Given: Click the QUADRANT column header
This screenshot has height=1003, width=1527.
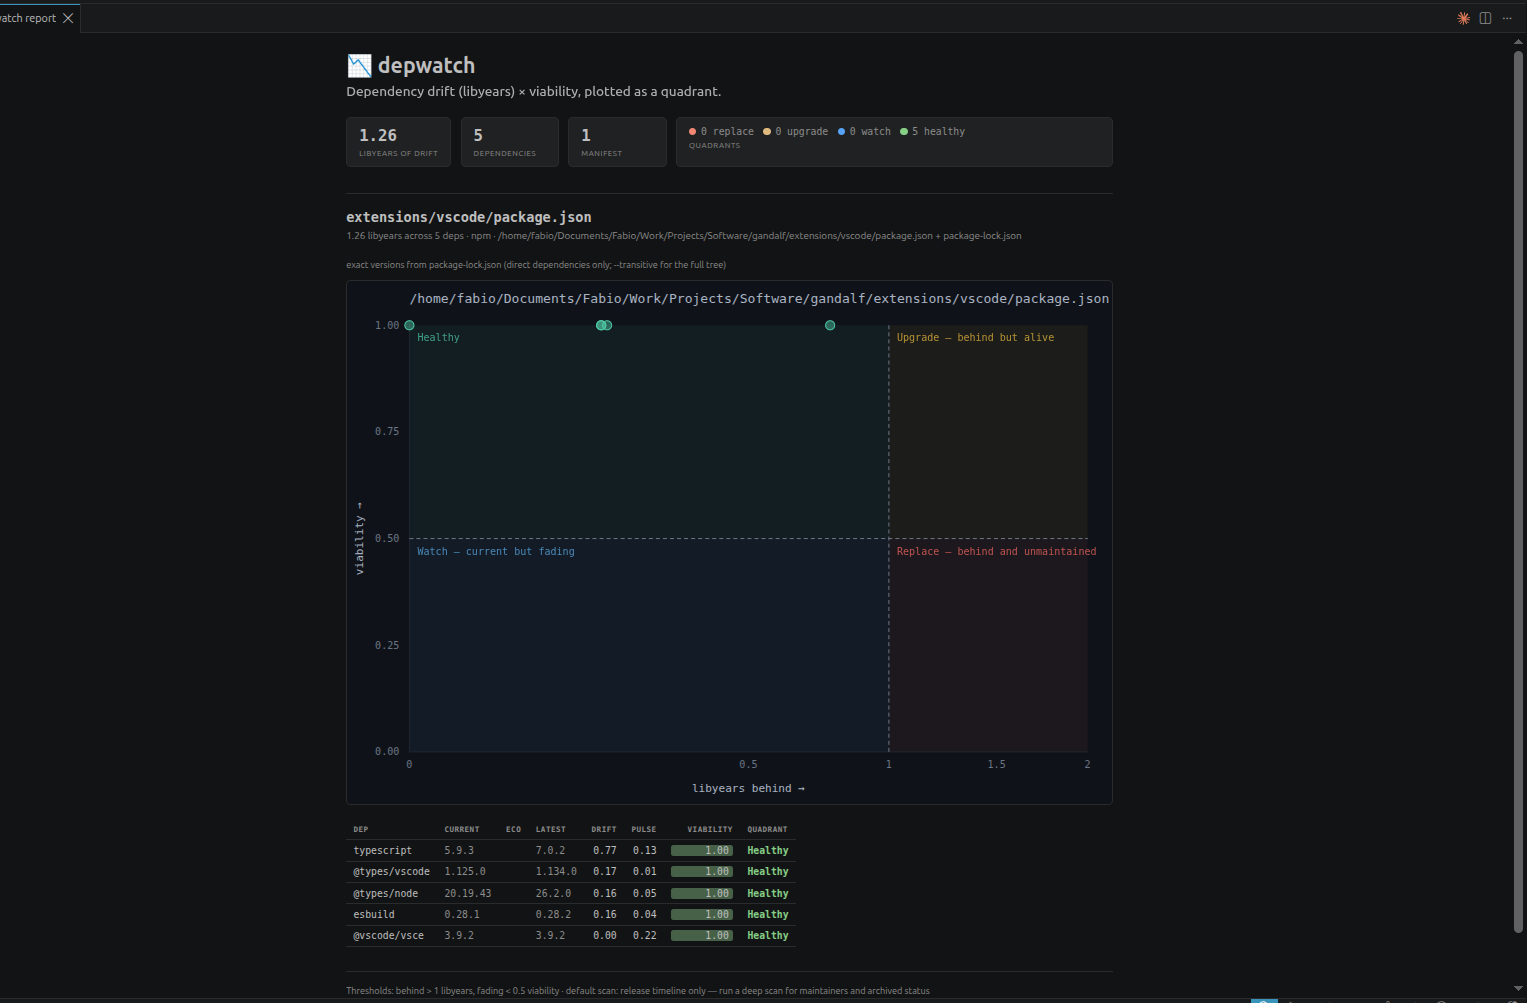Looking at the screenshot, I should click(x=767, y=829).
